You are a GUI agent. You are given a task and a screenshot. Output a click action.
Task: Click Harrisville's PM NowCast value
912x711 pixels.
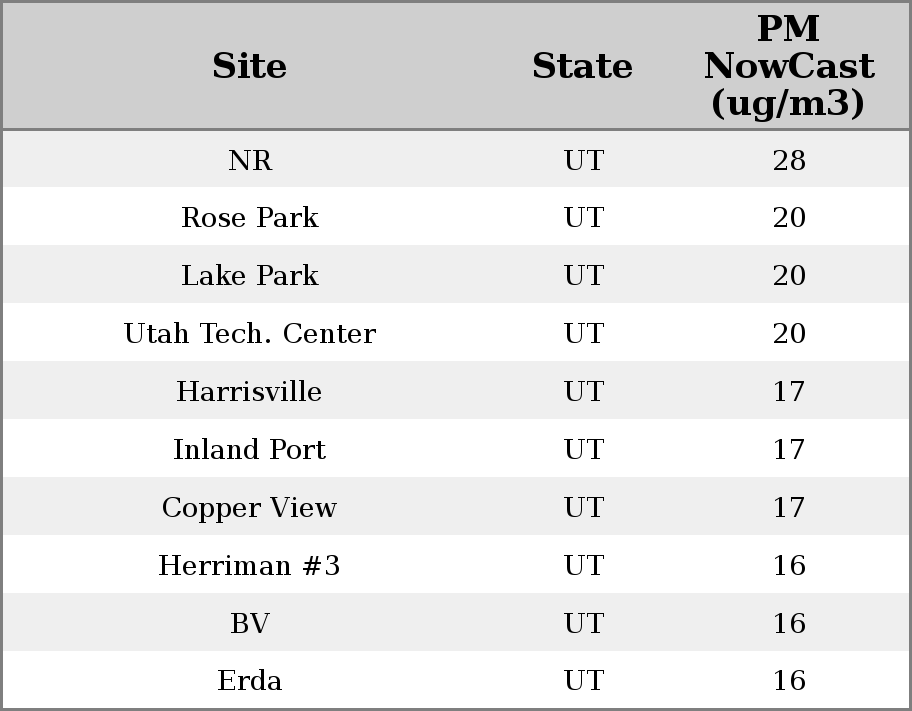point(789,392)
